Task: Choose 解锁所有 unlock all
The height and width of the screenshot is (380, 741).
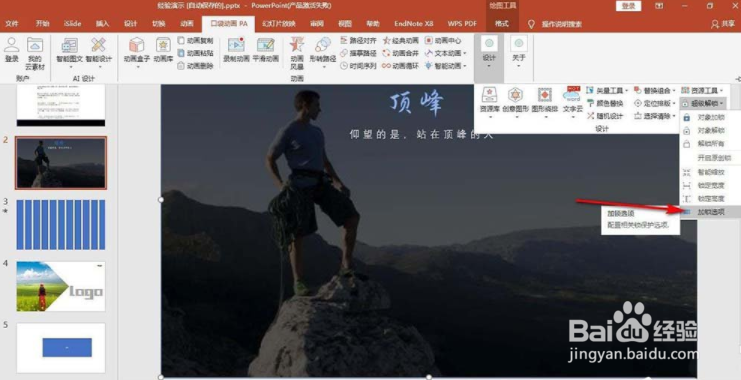Action: (710, 144)
